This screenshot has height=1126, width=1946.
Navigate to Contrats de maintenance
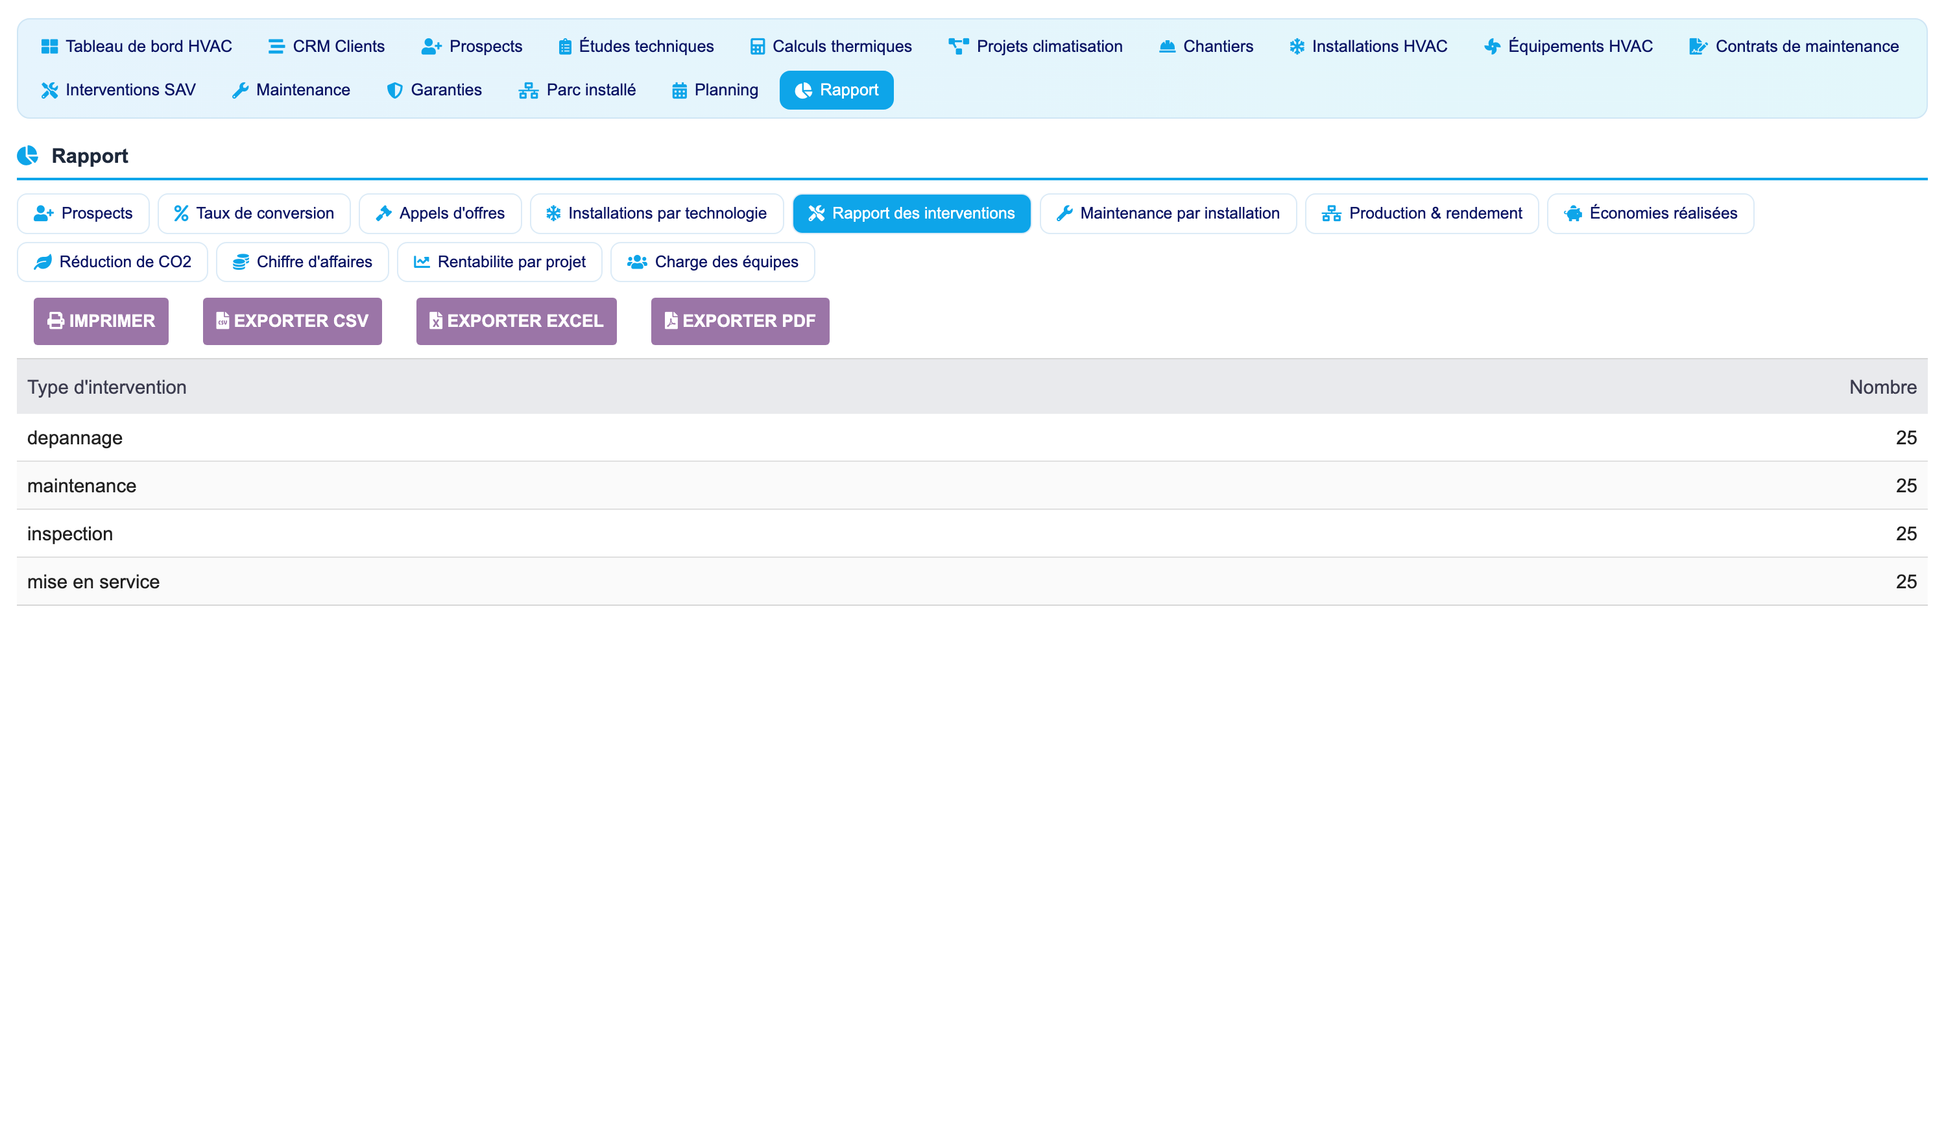click(x=1794, y=47)
